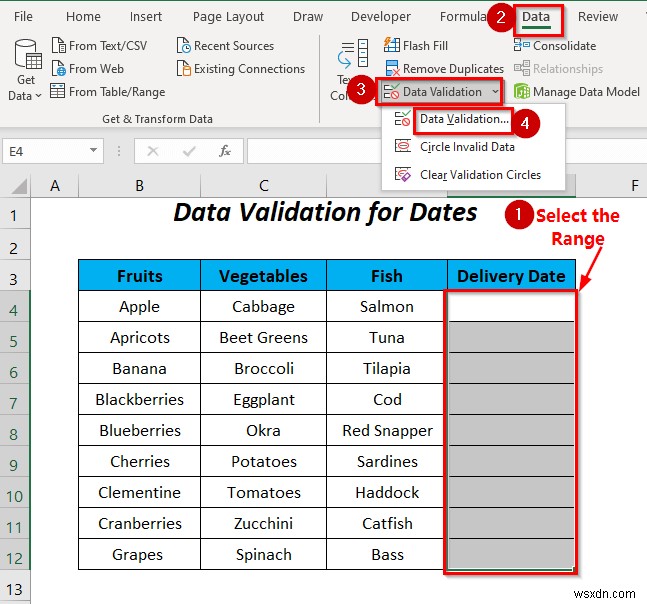Click the Recent Sources button label

click(x=234, y=45)
